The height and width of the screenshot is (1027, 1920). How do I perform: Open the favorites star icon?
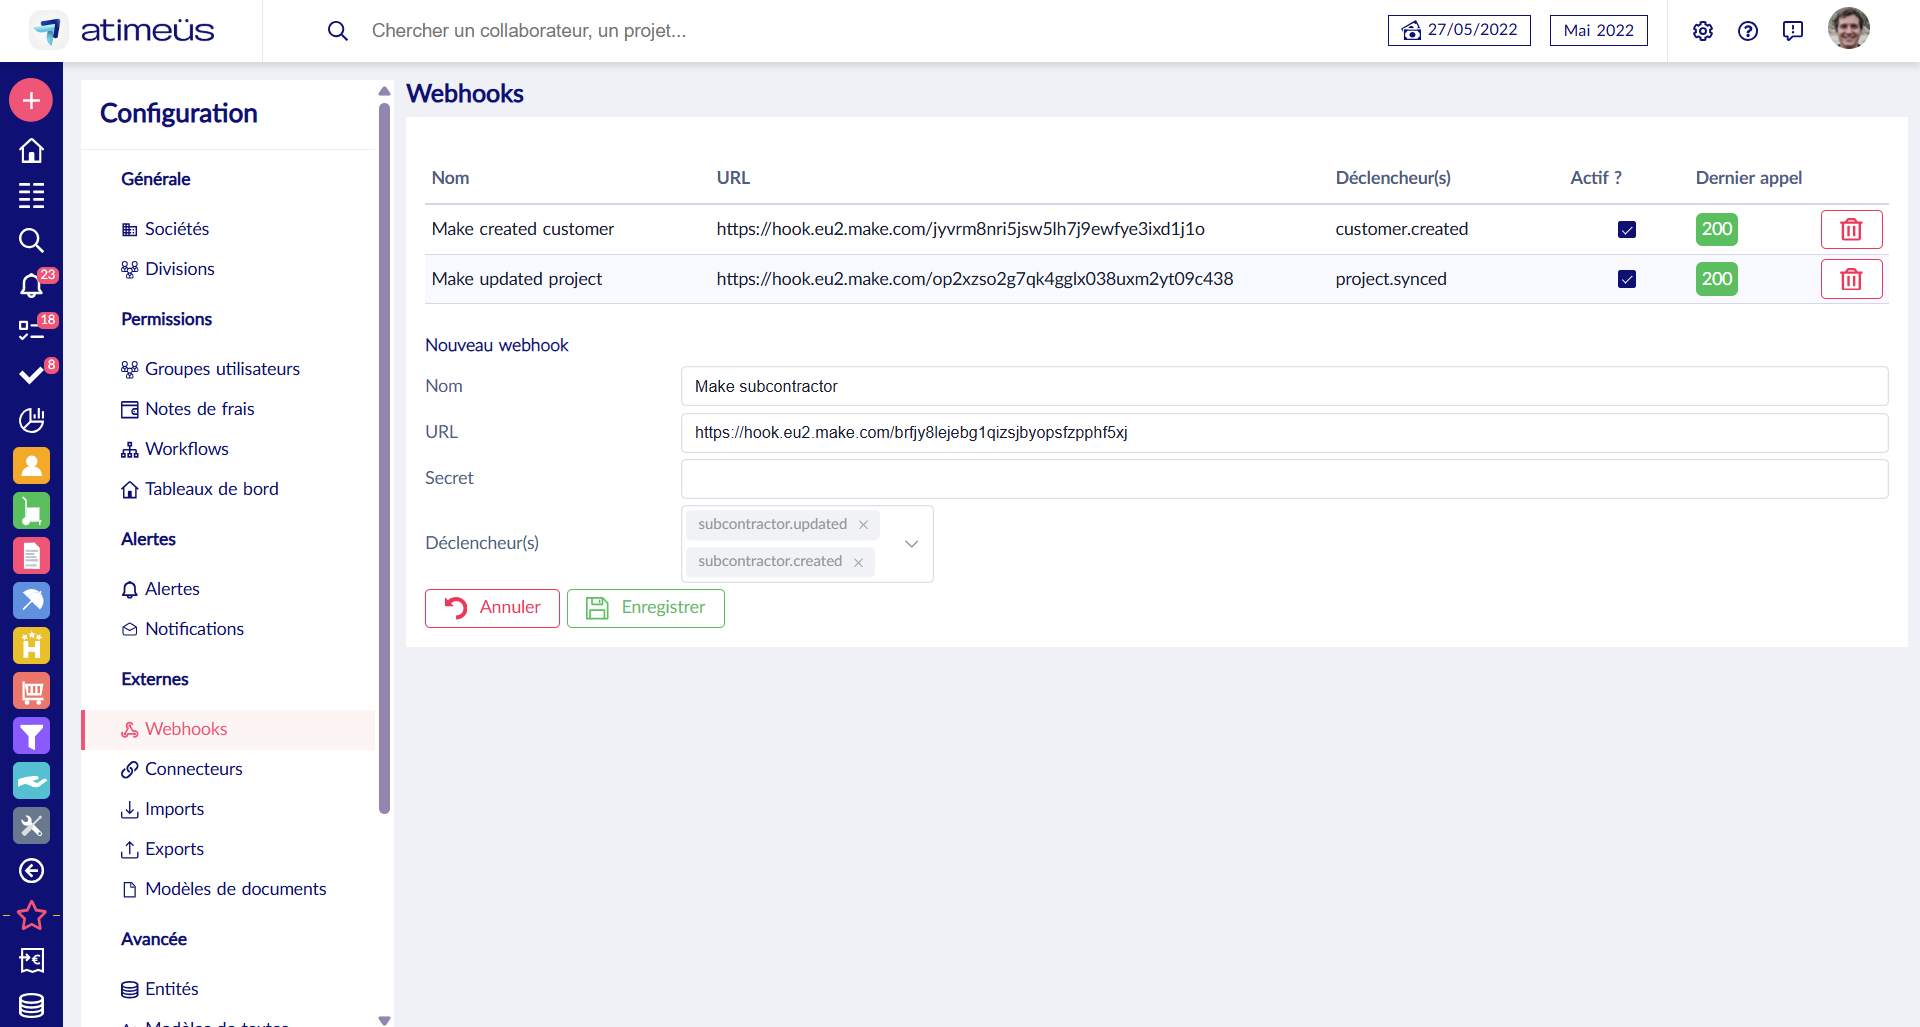(x=31, y=915)
